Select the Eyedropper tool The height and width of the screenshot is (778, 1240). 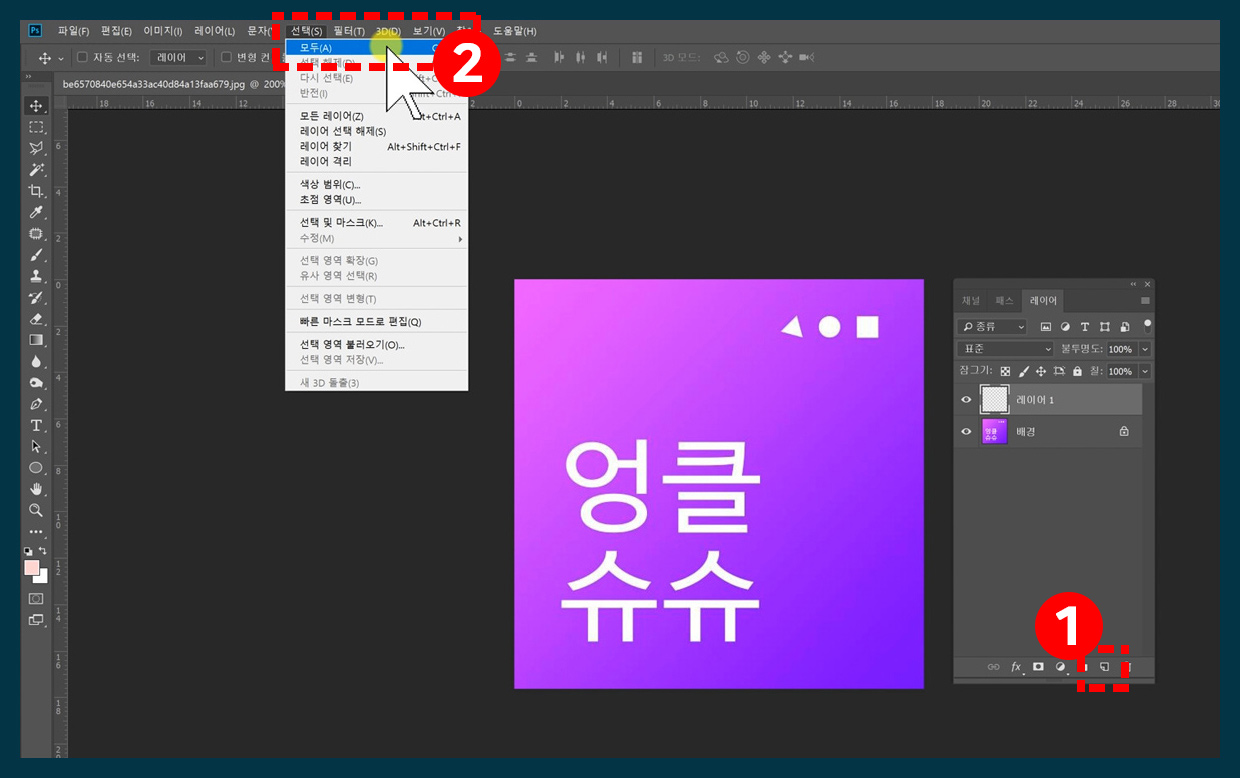pyautogui.click(x=36, y=212)
